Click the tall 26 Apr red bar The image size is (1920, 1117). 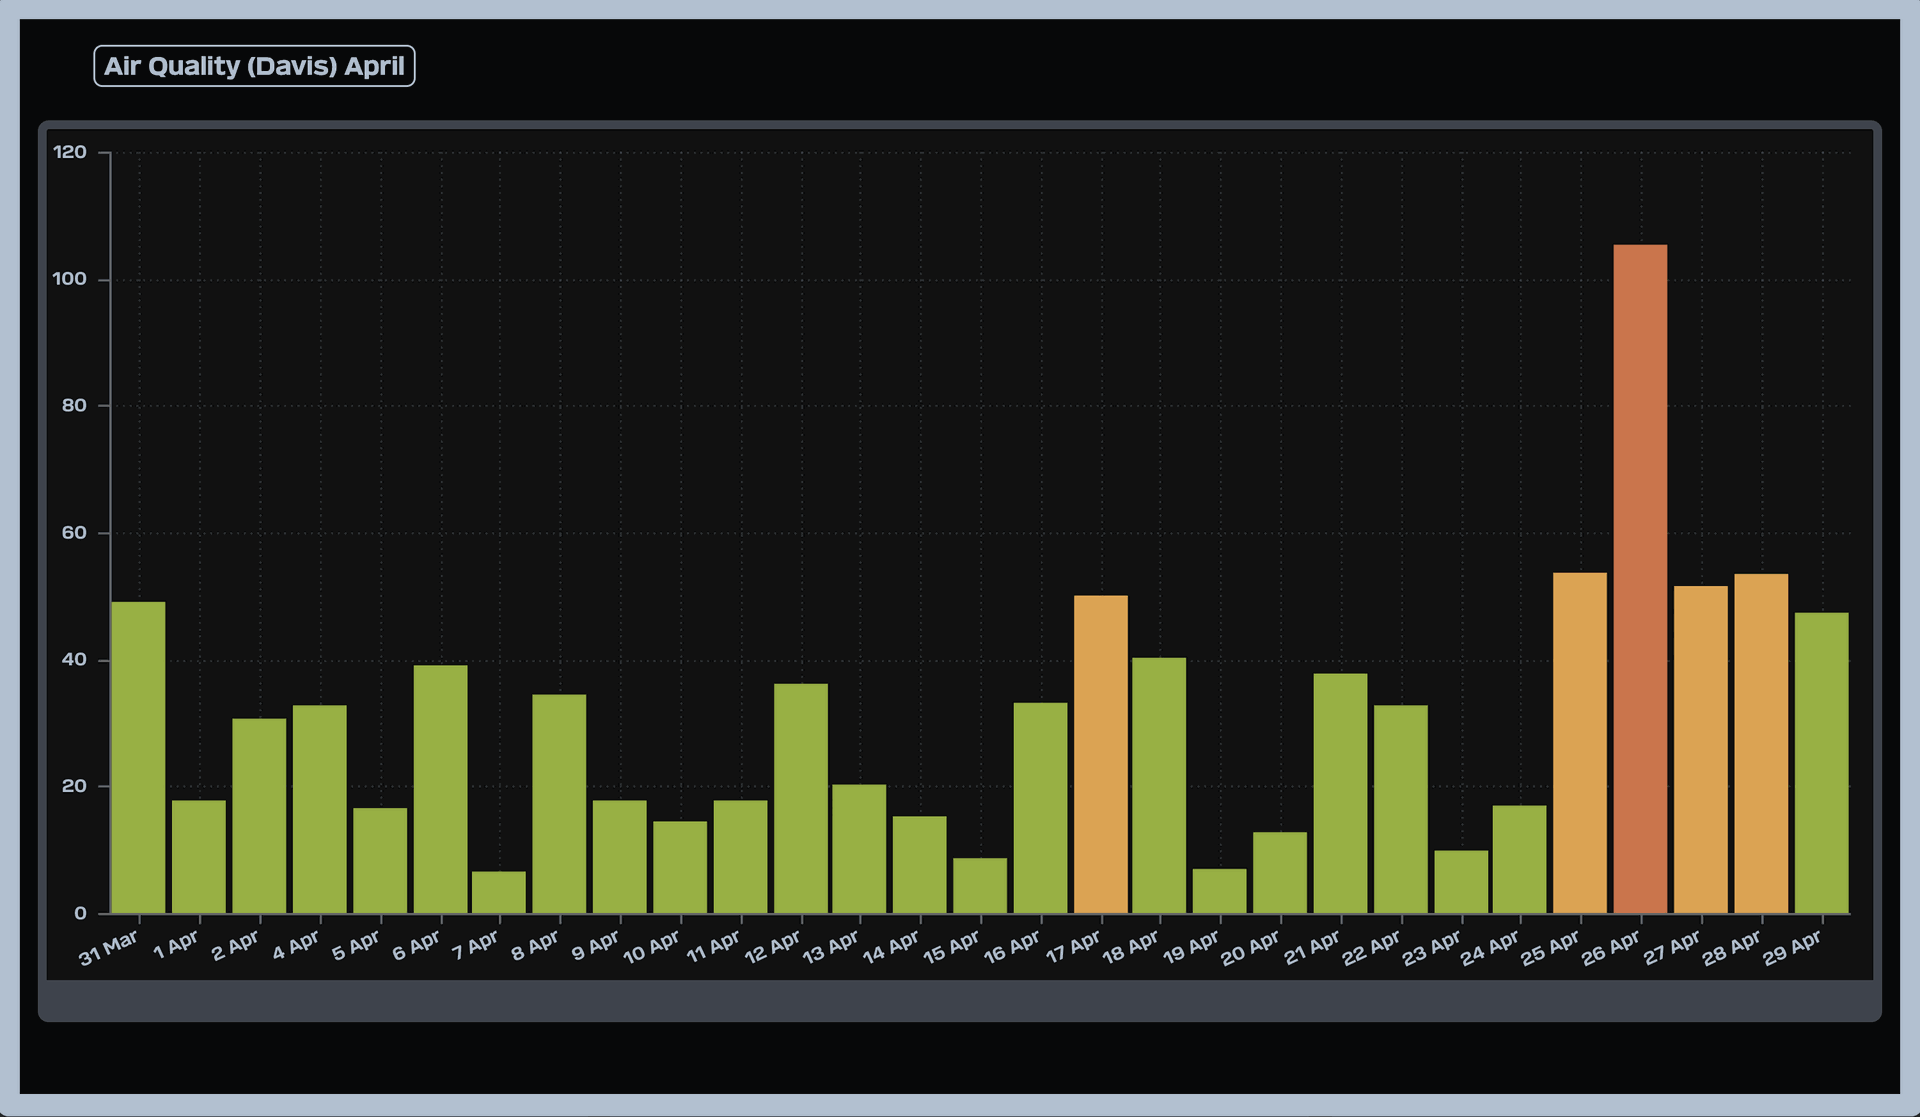click(1640, 580)
